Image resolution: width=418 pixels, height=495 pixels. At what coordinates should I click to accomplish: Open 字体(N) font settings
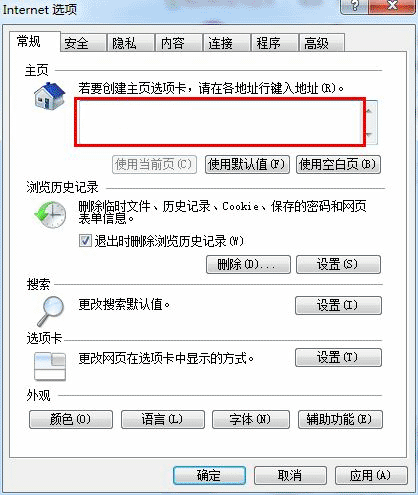point(251,419)
